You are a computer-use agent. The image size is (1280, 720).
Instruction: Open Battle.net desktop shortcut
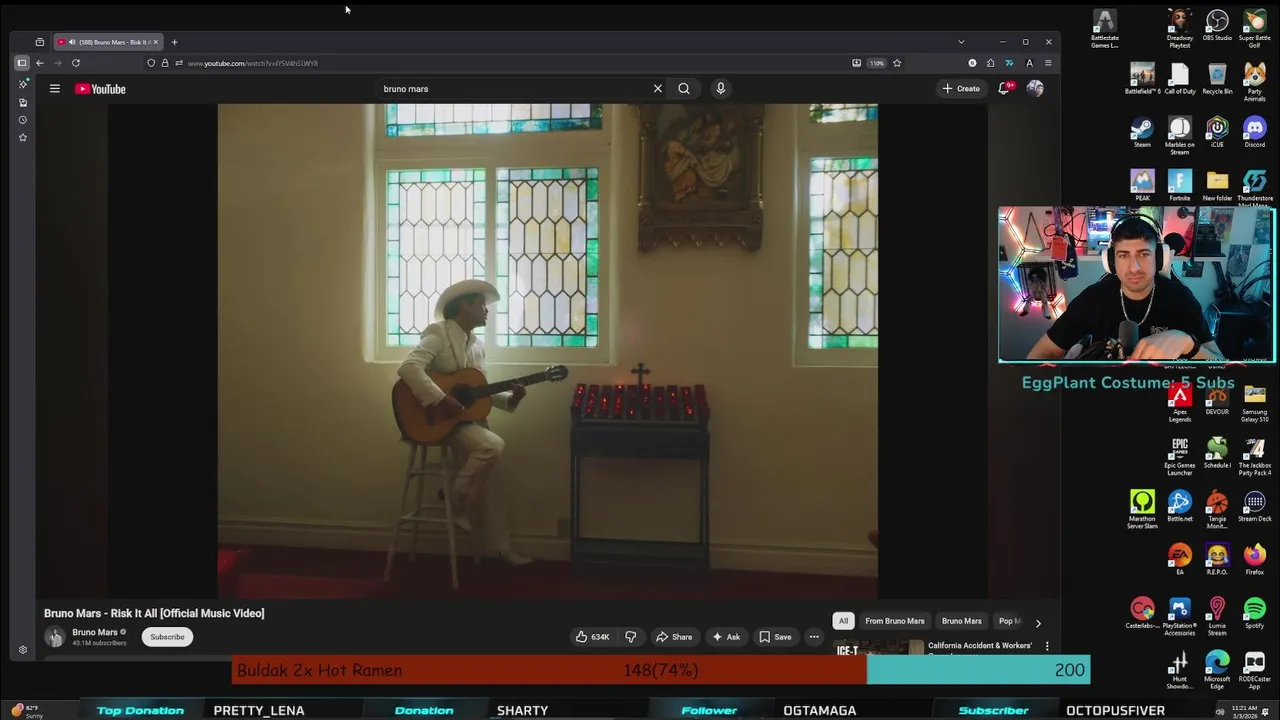1180,507
